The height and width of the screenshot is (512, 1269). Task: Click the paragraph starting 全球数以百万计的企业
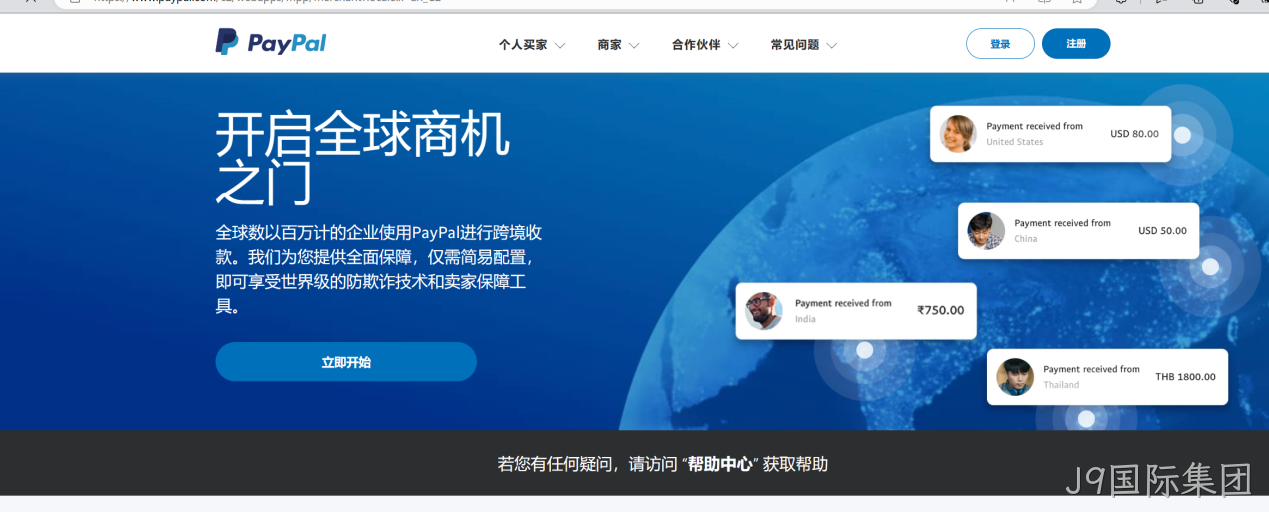coord(379,269)
